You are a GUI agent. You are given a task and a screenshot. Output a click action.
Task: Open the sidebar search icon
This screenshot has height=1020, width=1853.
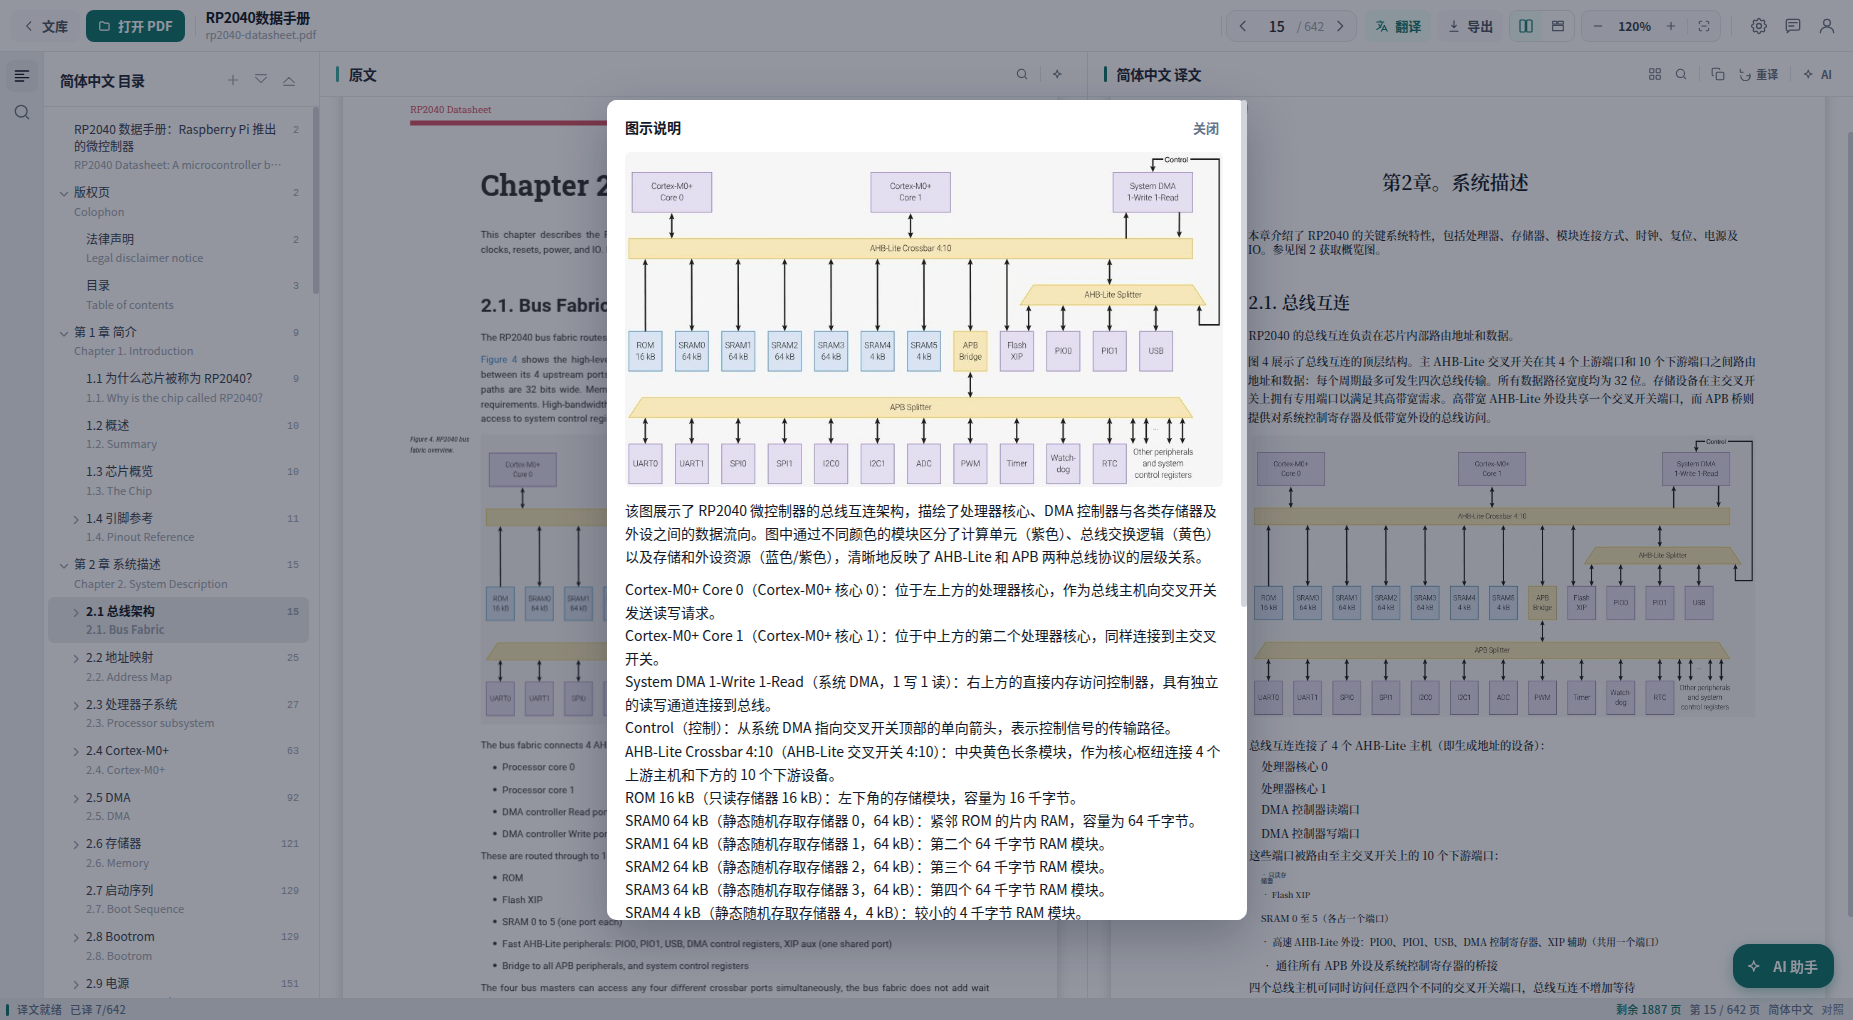(22, 112)
